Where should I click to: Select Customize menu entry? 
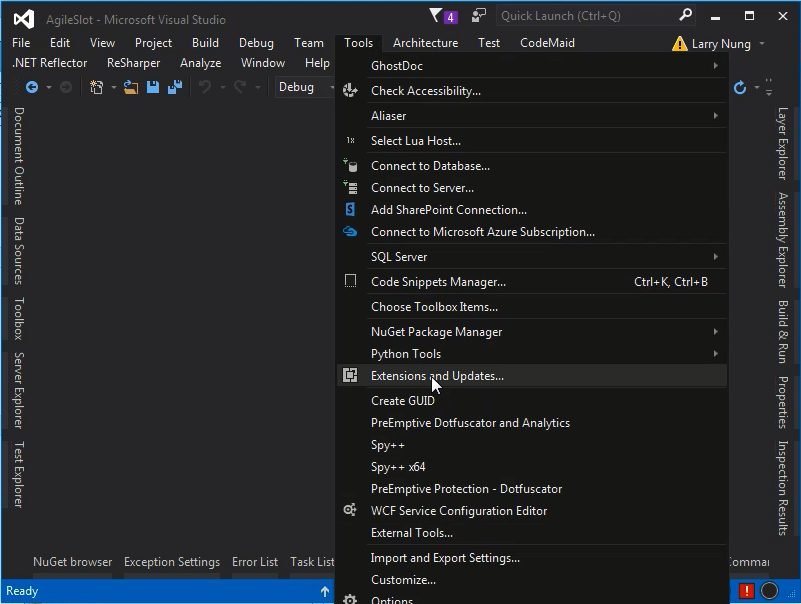coord(531,579)
